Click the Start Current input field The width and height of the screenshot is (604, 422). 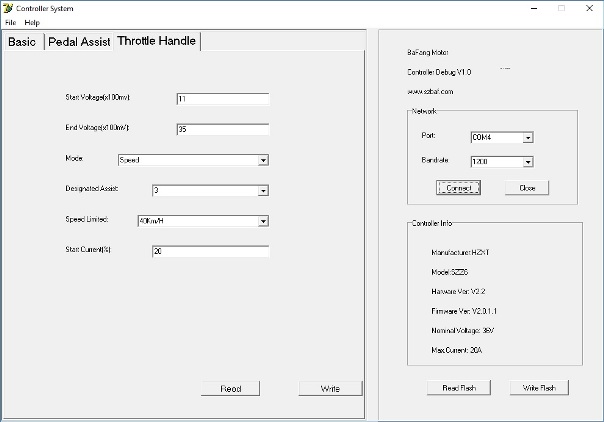pos(211,251)
